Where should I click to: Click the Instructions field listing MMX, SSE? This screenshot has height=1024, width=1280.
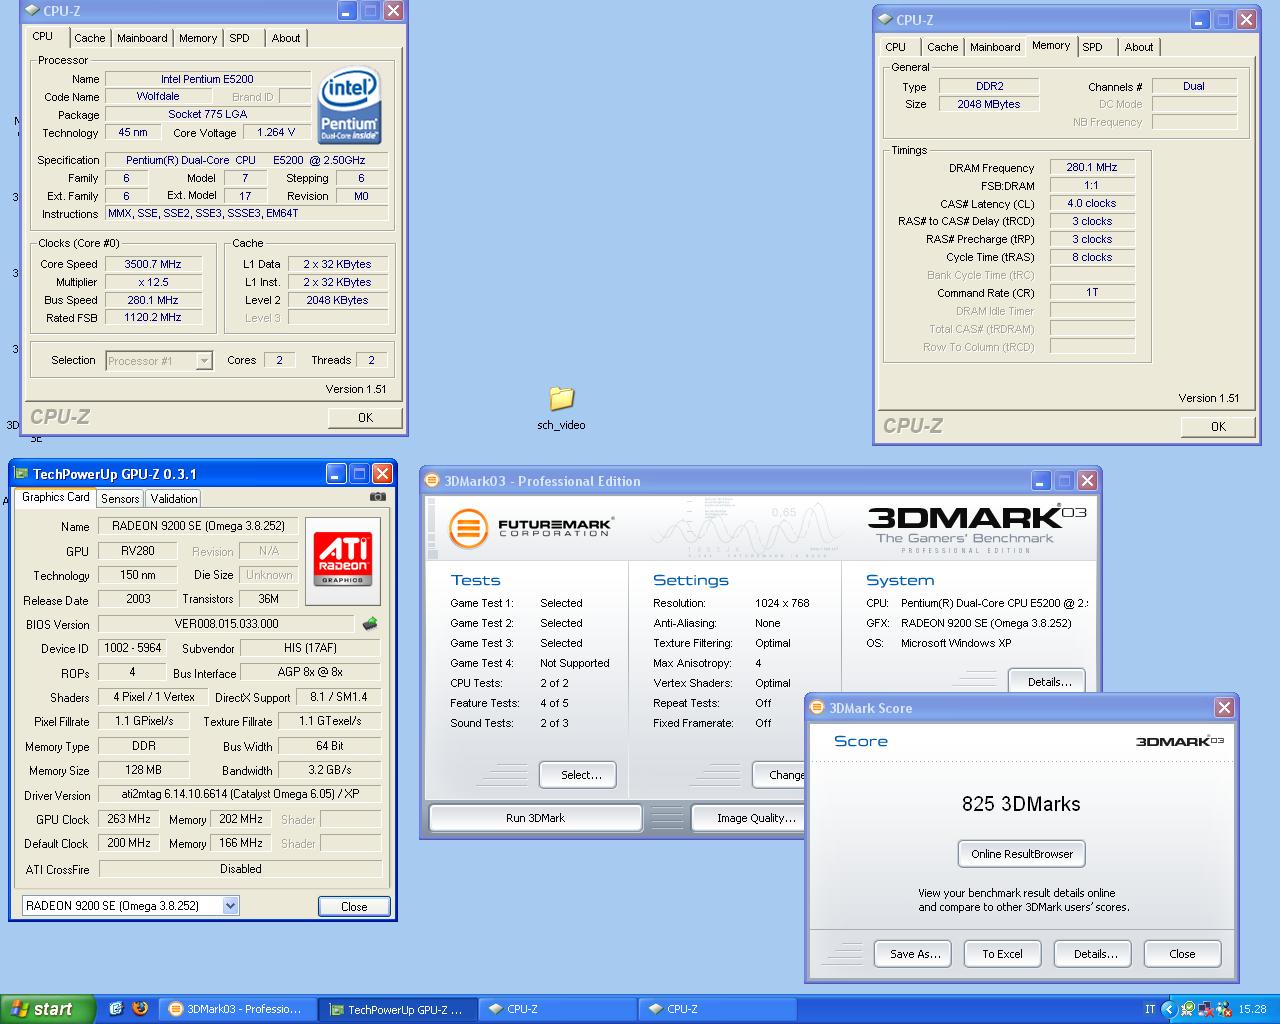click(246, 213)
